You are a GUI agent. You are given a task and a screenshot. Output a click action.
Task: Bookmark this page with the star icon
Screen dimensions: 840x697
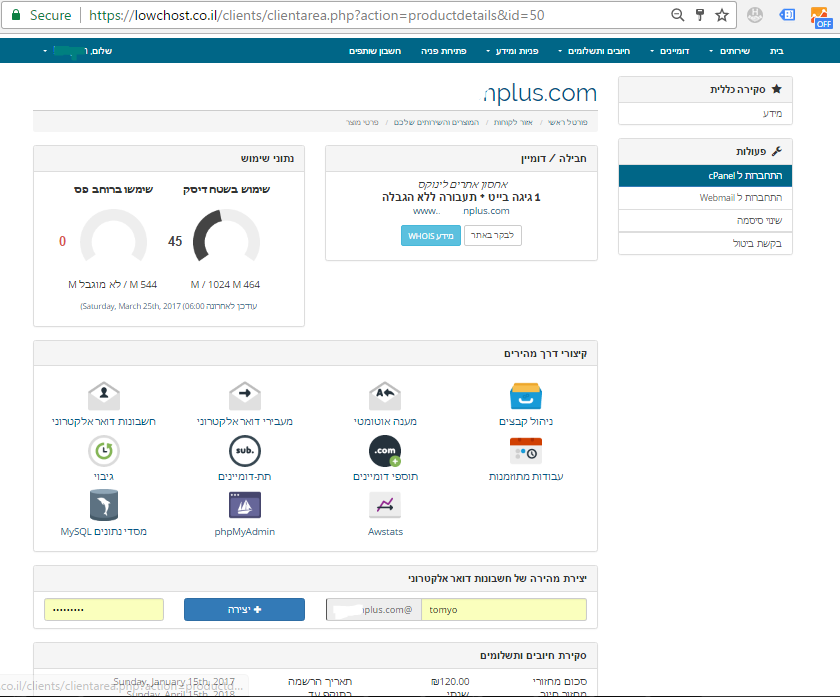click(721, 16)
